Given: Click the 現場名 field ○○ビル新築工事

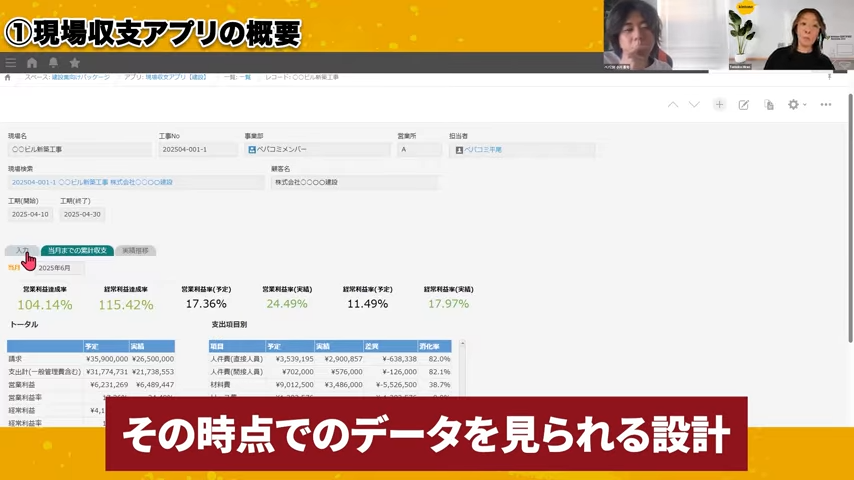Looking at the screenshot, I should 80,149.
